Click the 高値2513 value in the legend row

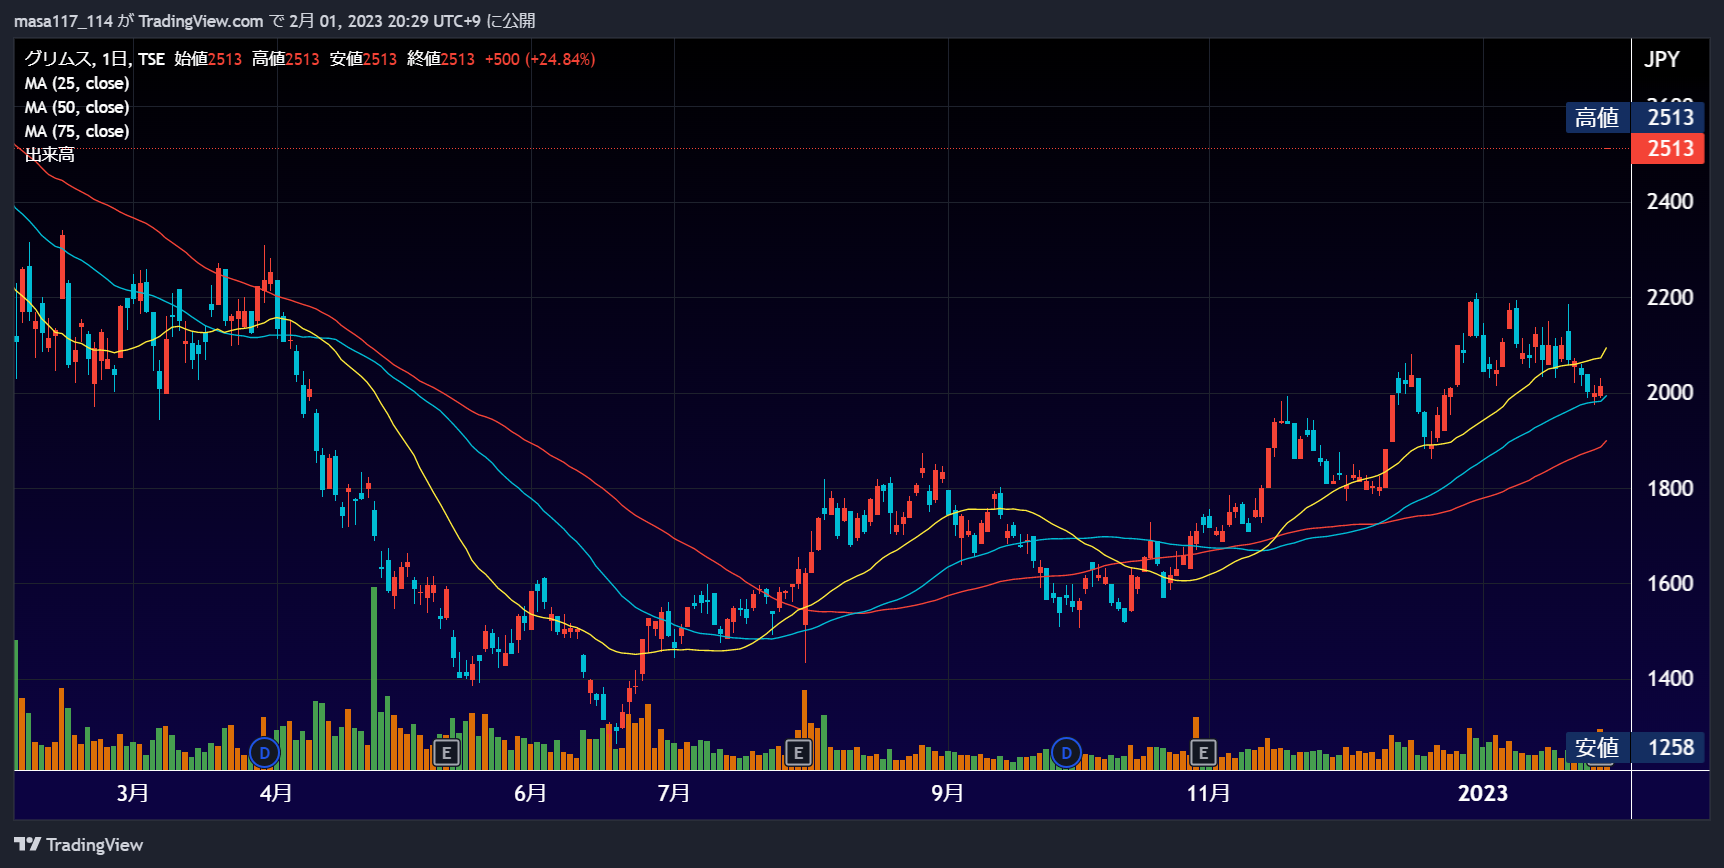pyautogui.click(x=286, y=59)
